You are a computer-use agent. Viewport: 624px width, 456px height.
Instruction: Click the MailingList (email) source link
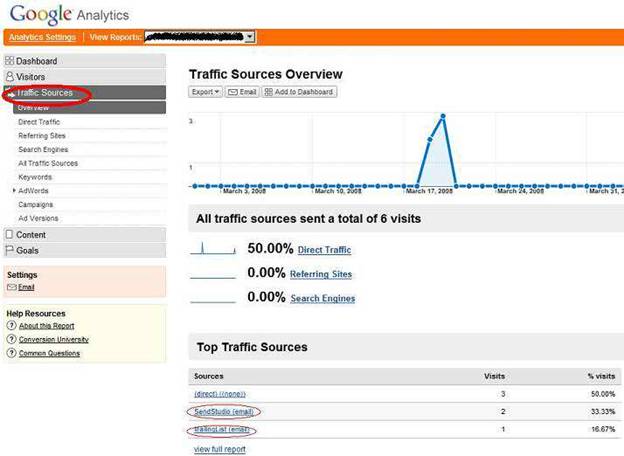(221, 429)
